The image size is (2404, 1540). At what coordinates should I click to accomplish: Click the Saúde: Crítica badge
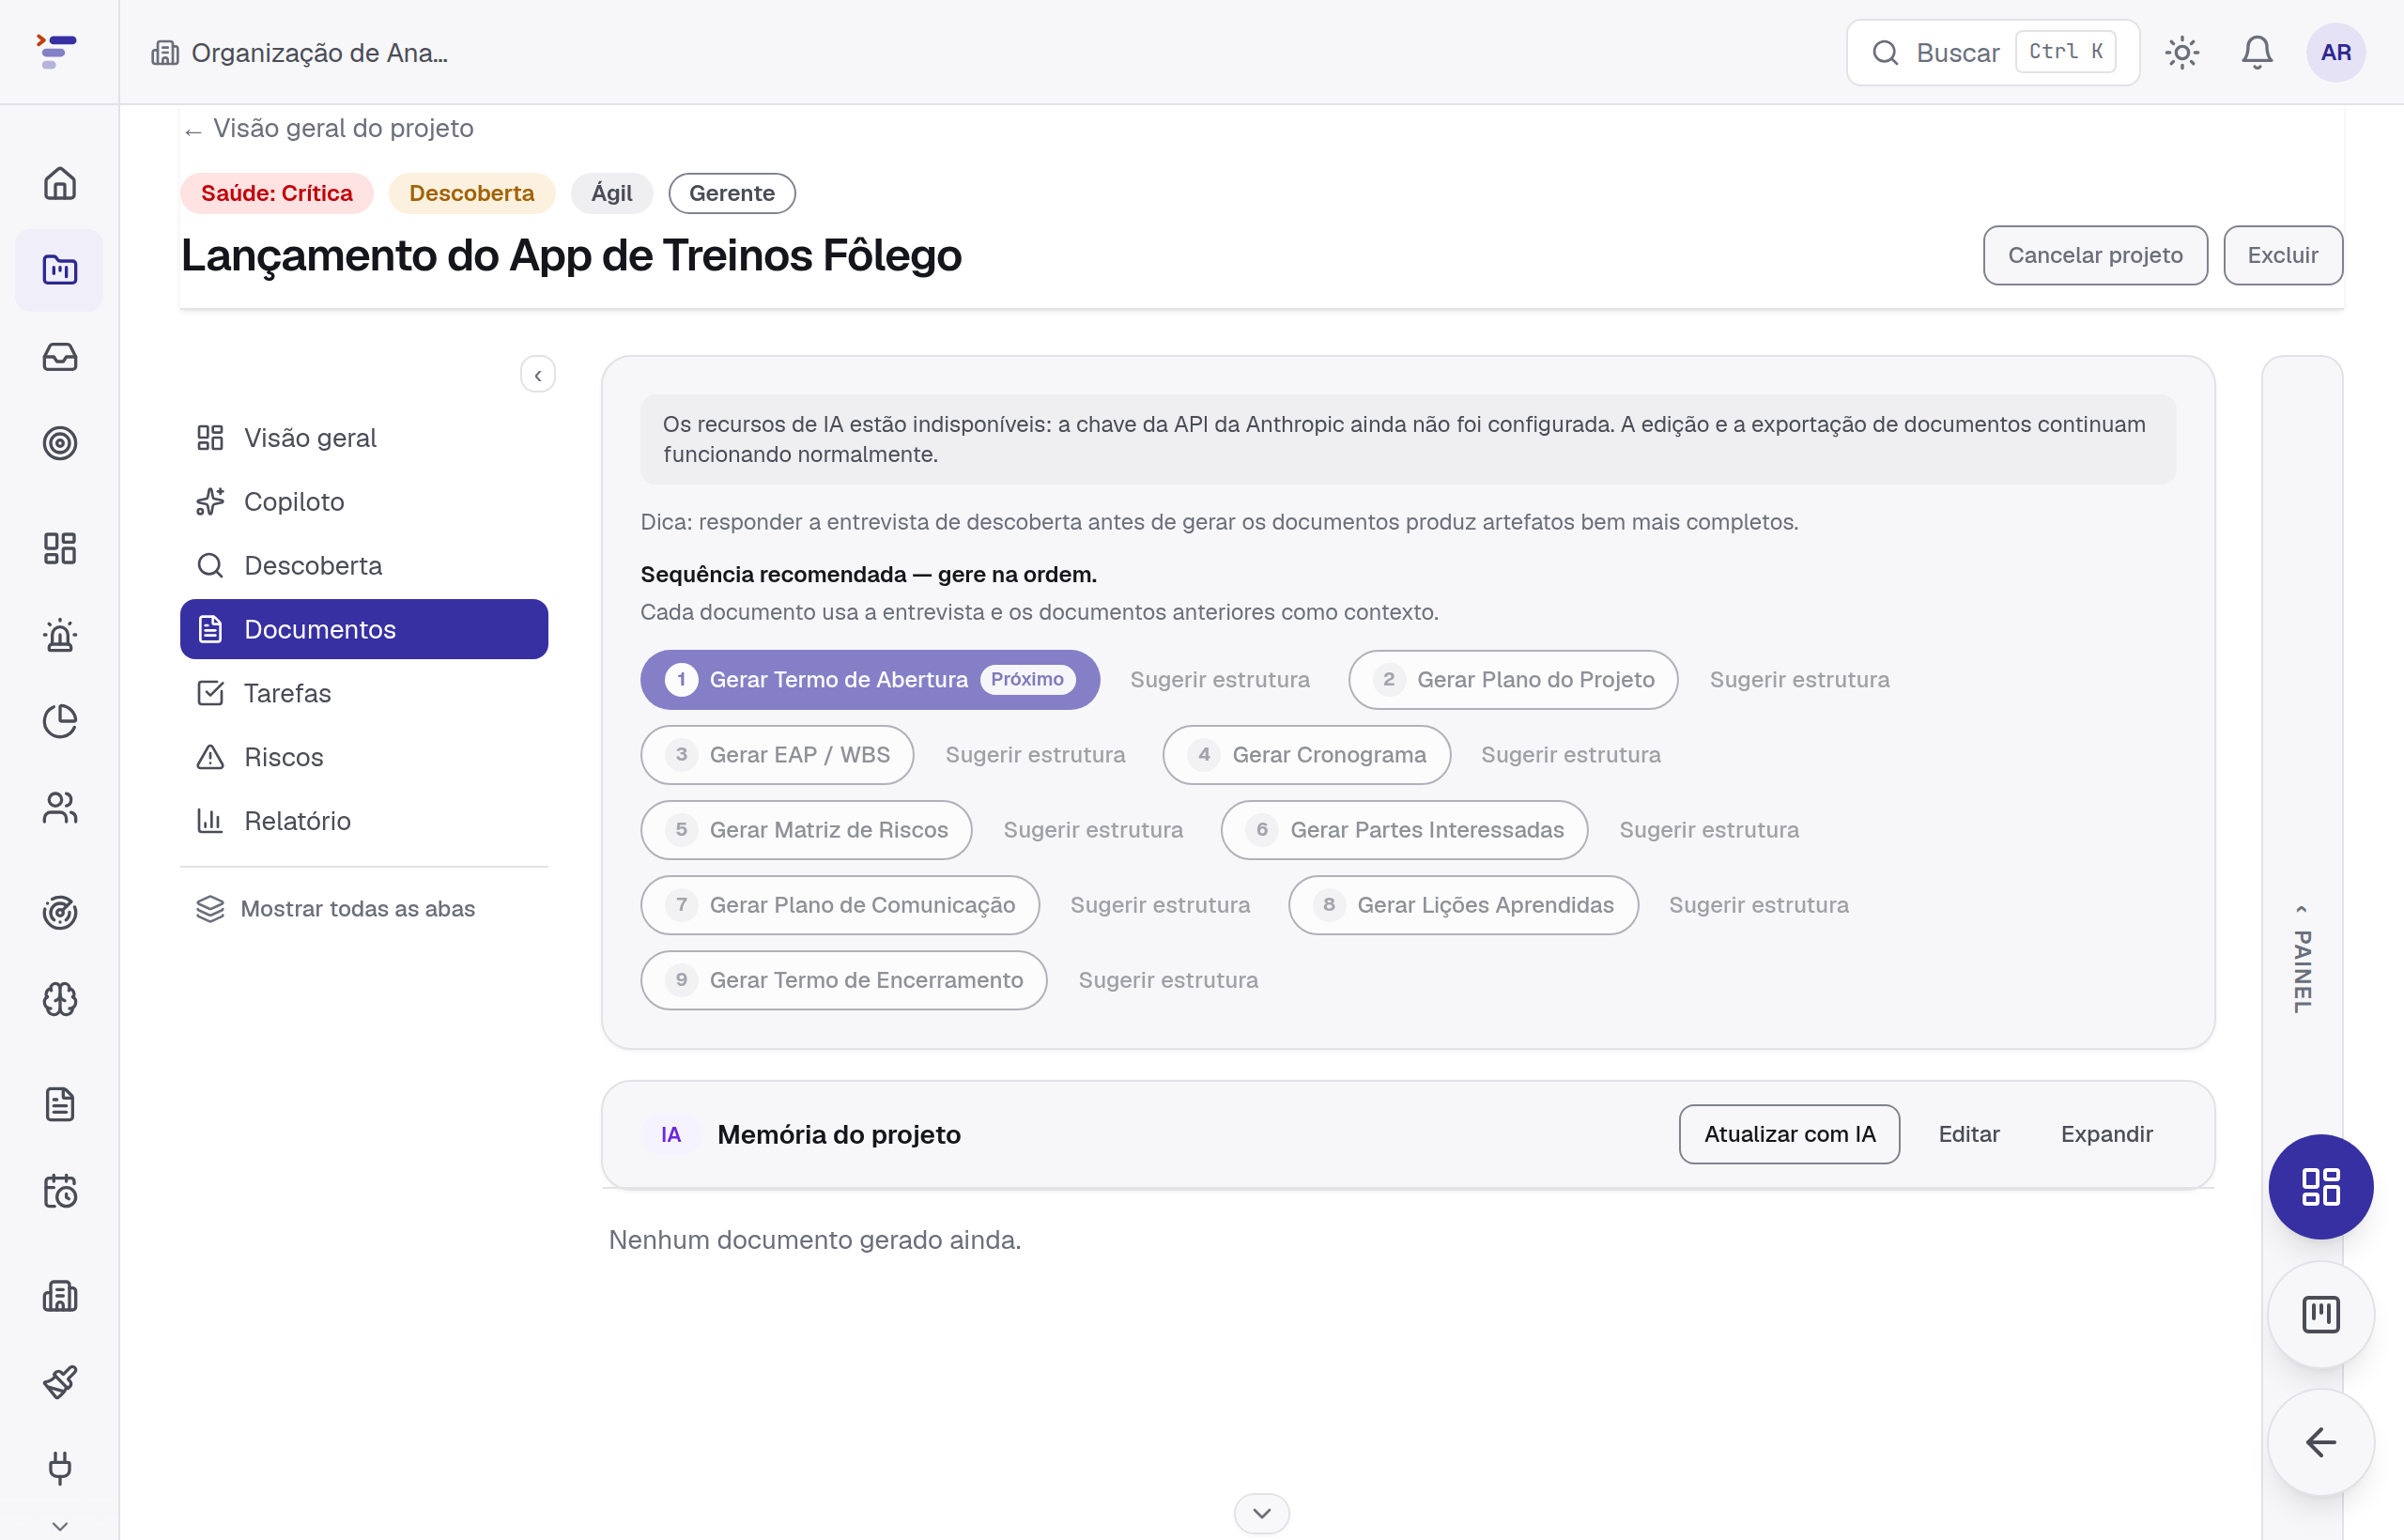pos(277,193)
